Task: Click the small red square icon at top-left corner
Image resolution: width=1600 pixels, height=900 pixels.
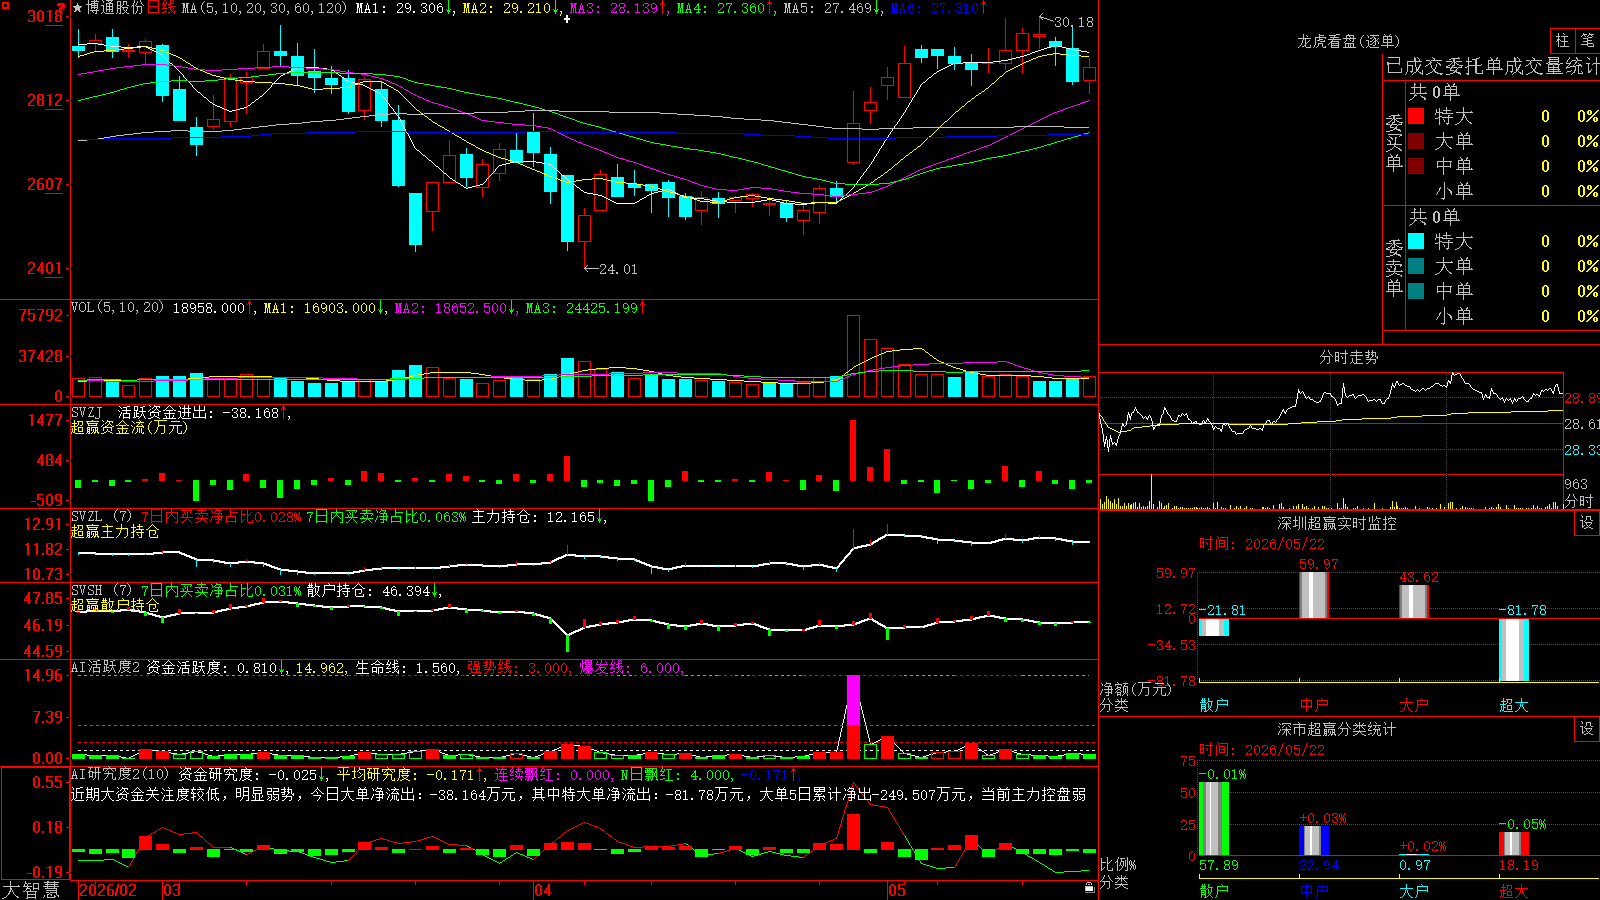Action: click(x=4, y=4)
